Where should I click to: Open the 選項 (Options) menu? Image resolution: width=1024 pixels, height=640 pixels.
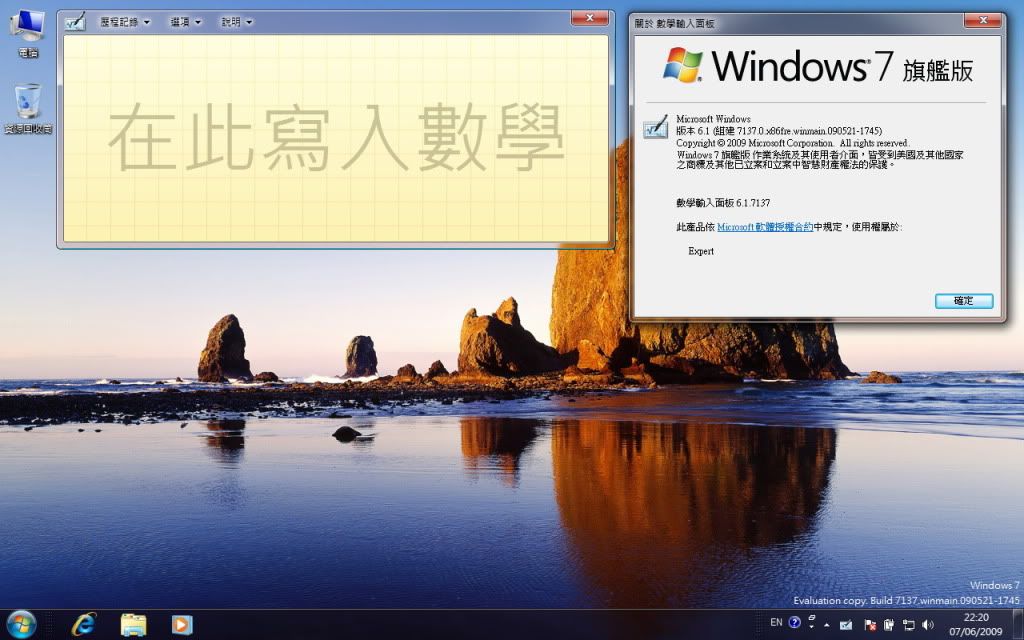tap(185, 22)
